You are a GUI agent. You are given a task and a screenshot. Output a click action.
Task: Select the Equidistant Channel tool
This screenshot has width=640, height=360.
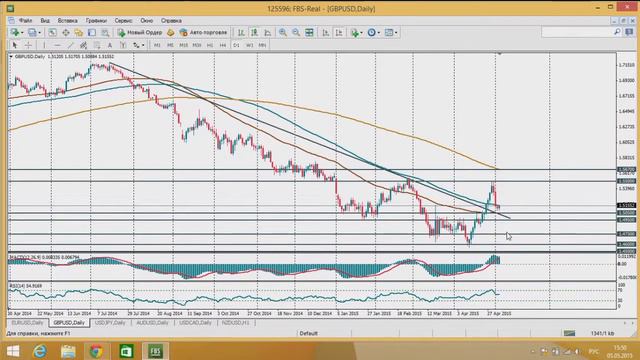tap(83, 45)
